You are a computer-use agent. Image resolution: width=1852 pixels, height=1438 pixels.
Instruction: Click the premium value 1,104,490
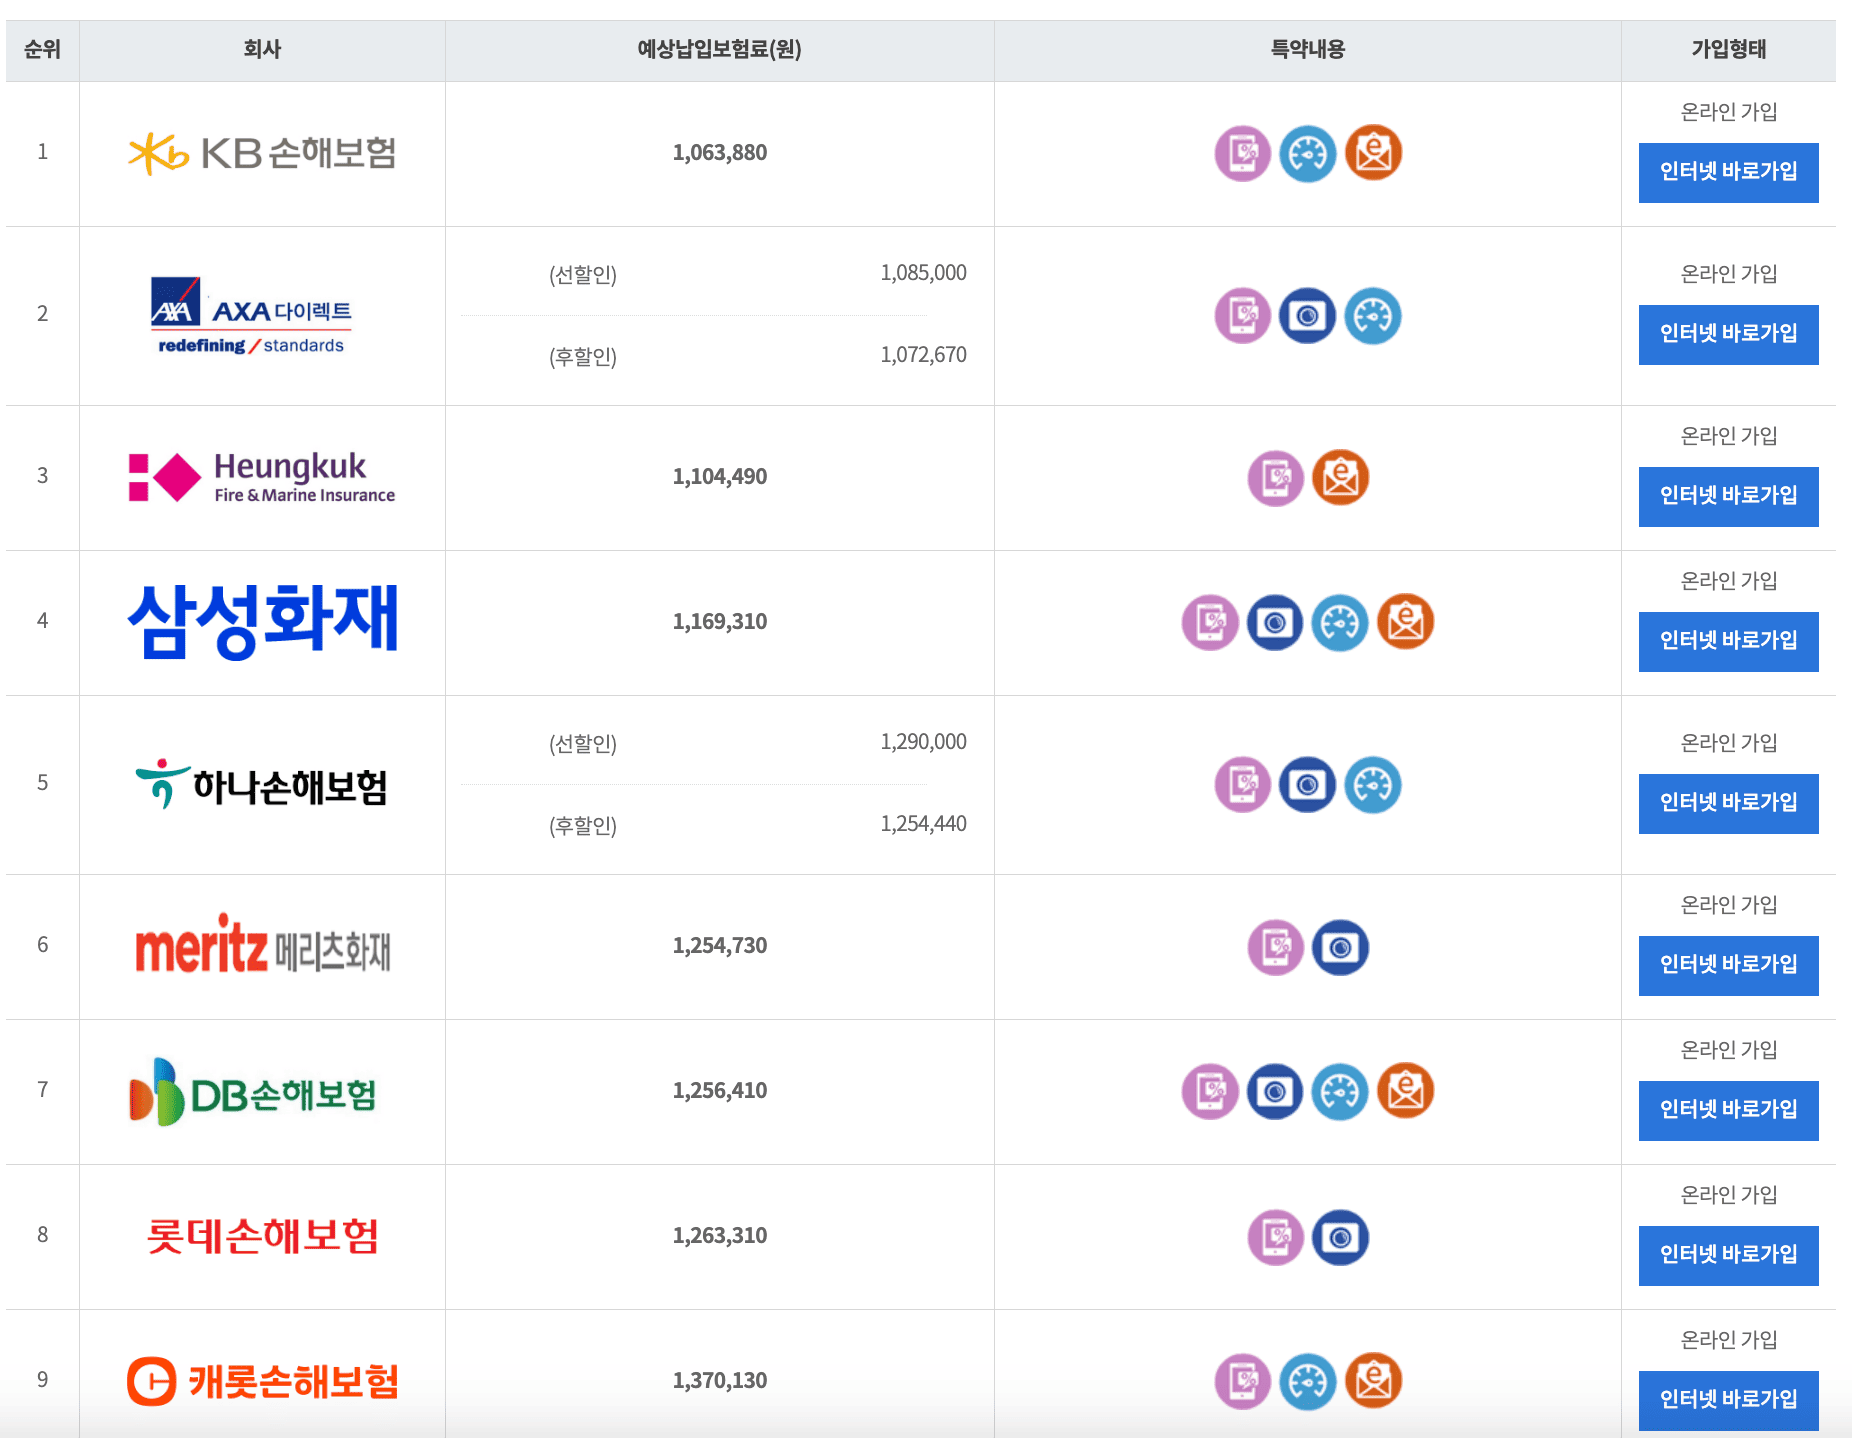click(x=720, y=477)
